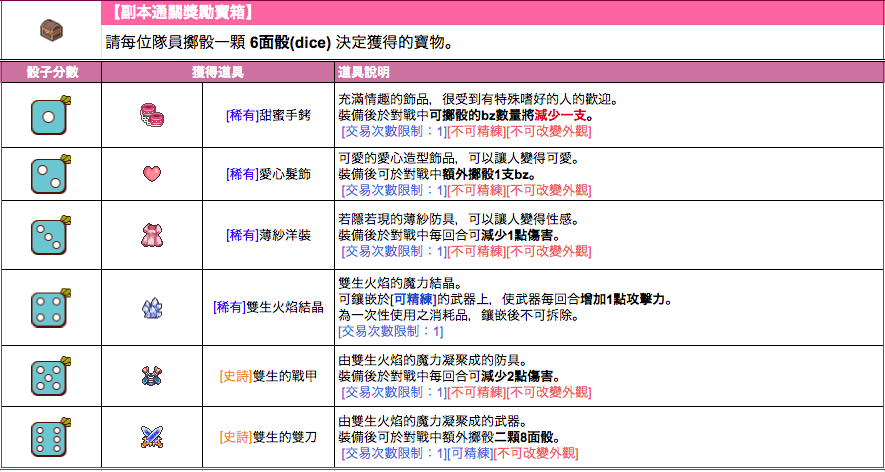Click [不可精練] in the heart hairpin row

[476, 191]
